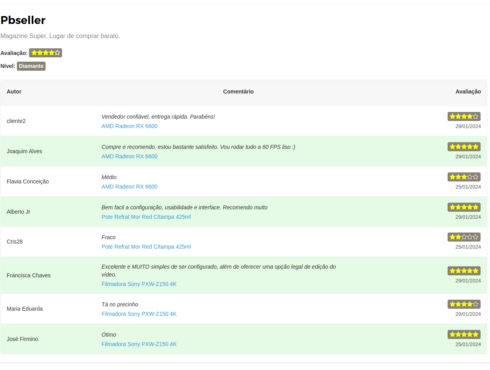Open Pote Refrat Mor Red link in Alberto Jr's review
Viewport: 490px width, 370px height.
[x=146, y=217]
